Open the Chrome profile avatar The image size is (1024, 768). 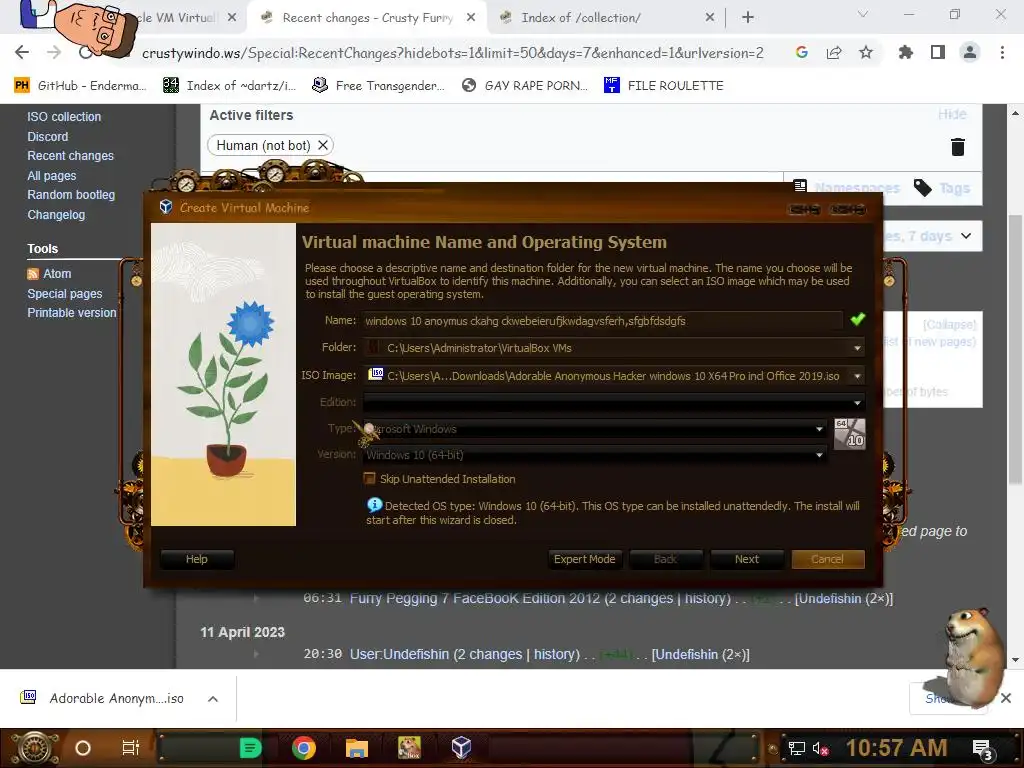(970, 52)
